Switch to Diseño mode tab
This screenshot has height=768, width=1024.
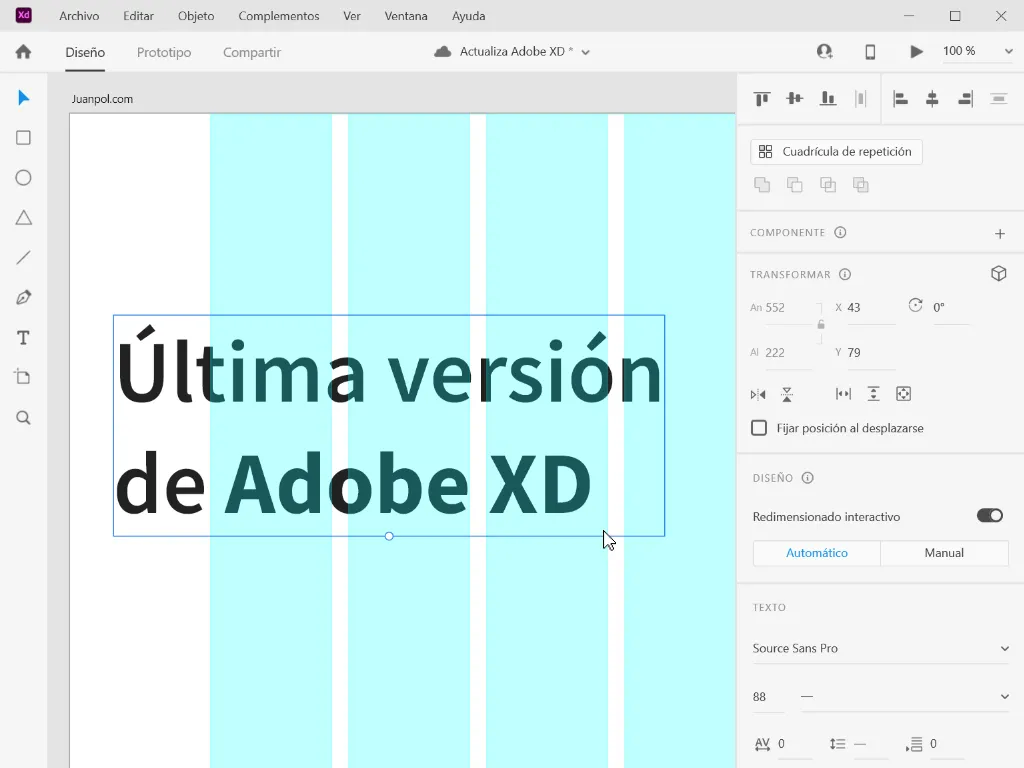pyautogui.click(x=85, y=52)
